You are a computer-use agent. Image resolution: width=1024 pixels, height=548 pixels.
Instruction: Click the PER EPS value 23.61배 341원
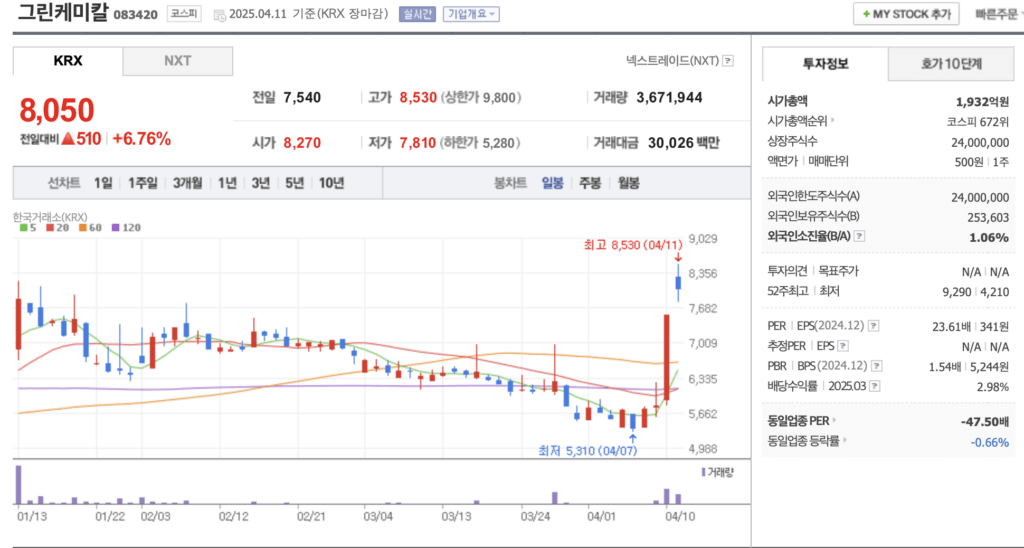tap(970, 326)
